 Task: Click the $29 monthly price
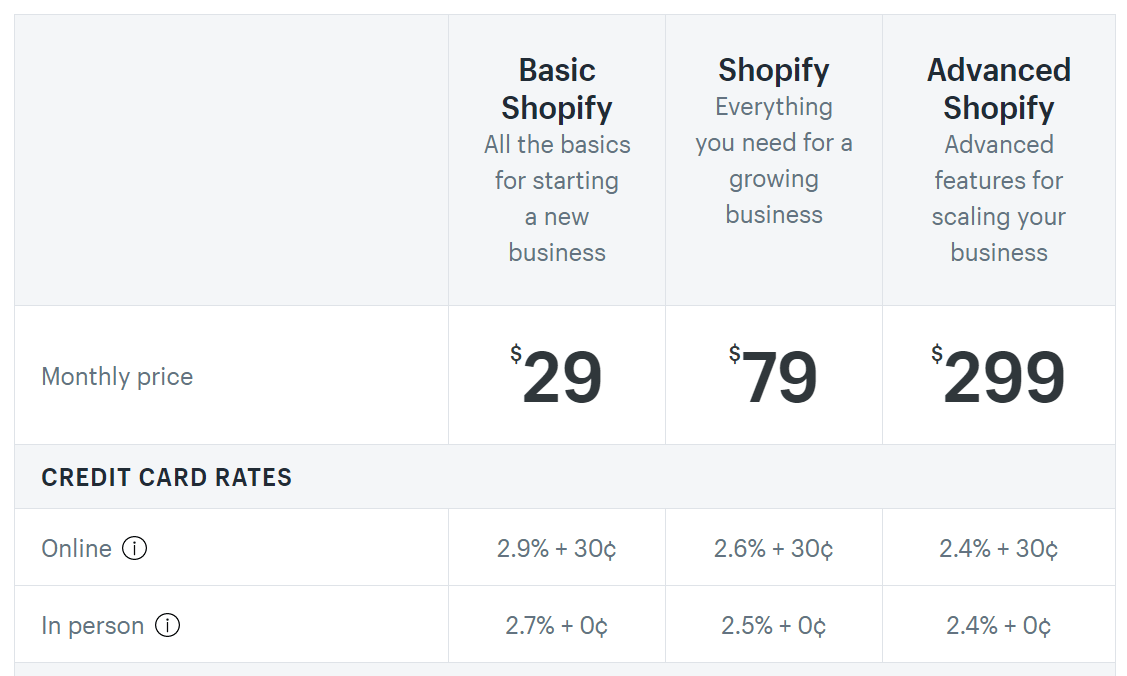tap(557, 377)
